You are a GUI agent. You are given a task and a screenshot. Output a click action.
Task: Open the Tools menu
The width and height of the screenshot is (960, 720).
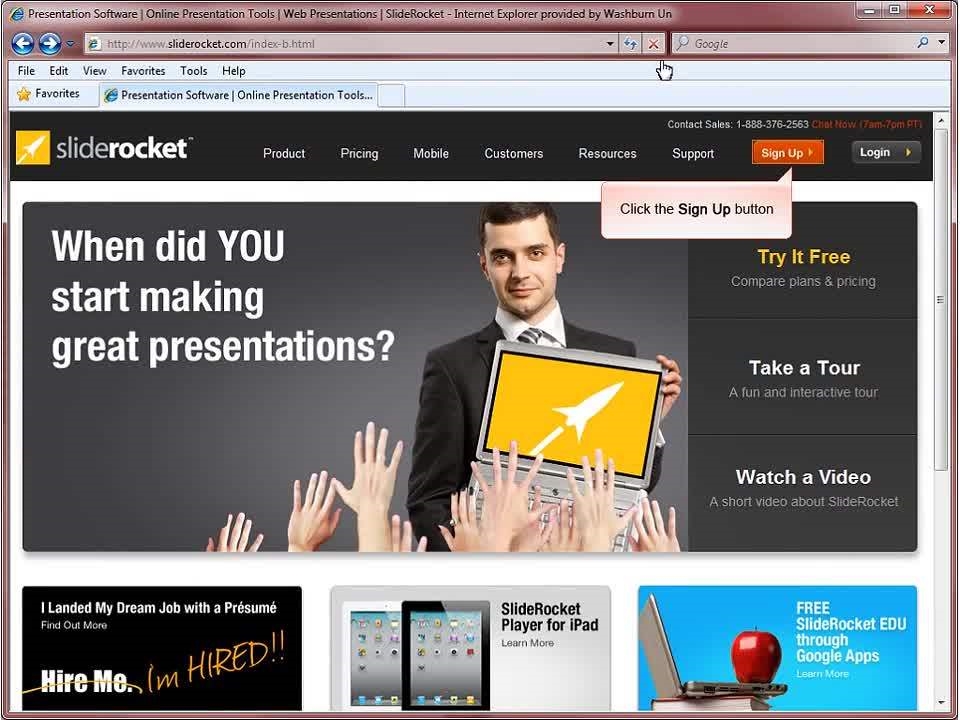(x=193, y=70)
